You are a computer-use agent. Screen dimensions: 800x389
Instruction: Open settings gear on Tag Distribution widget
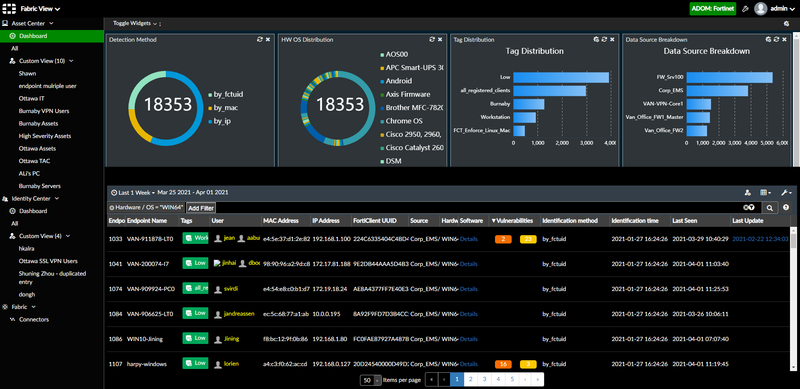pos(596,39)
